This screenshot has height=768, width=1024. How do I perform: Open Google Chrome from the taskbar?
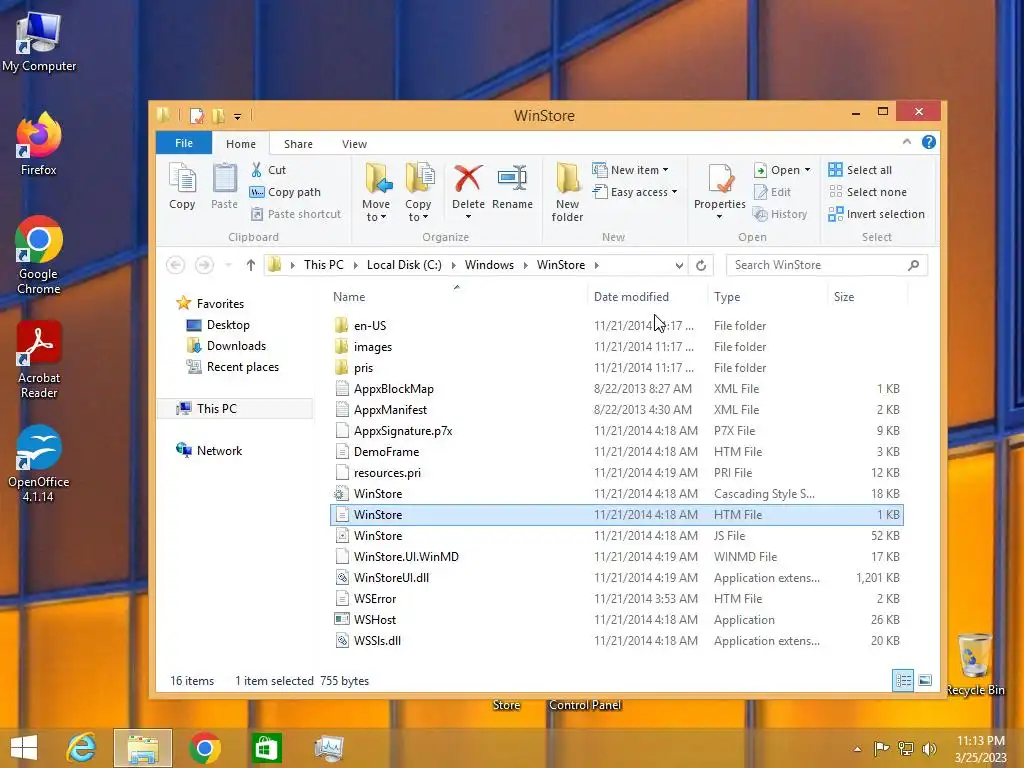(204, 748)
